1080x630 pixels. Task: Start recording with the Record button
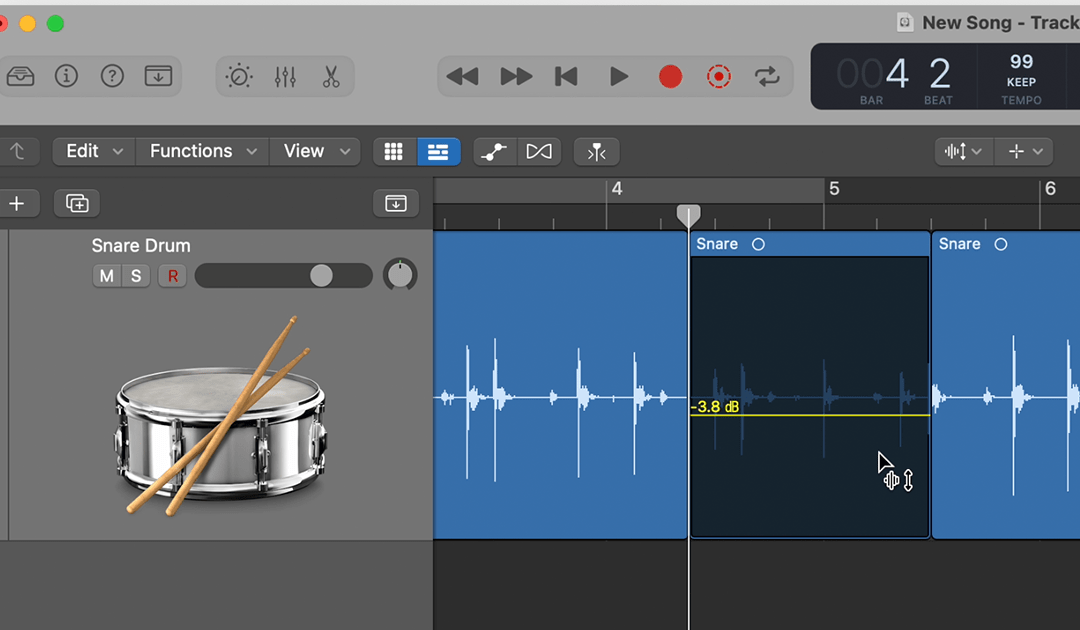pos(670,76)
